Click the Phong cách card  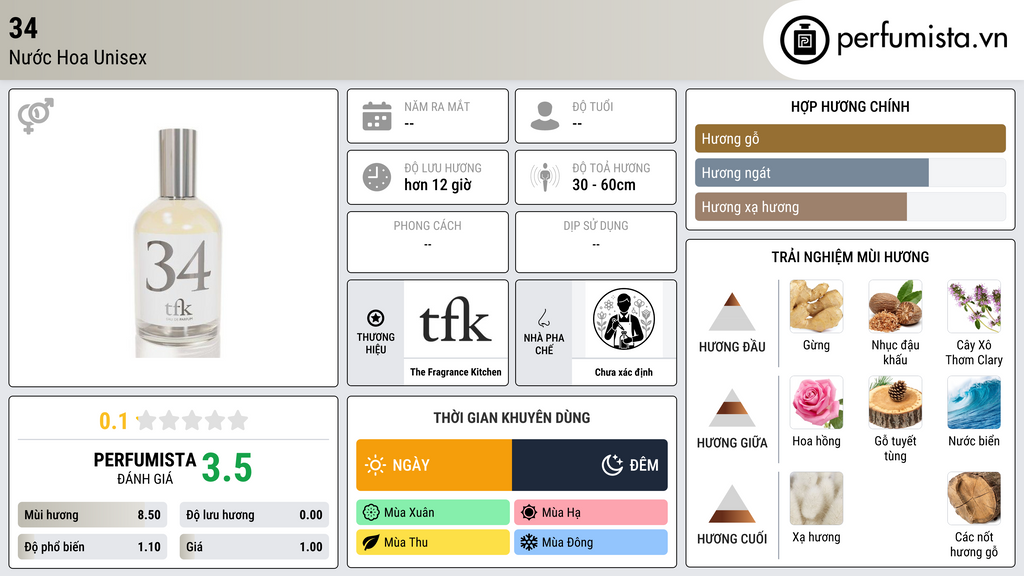pos(428,242)
